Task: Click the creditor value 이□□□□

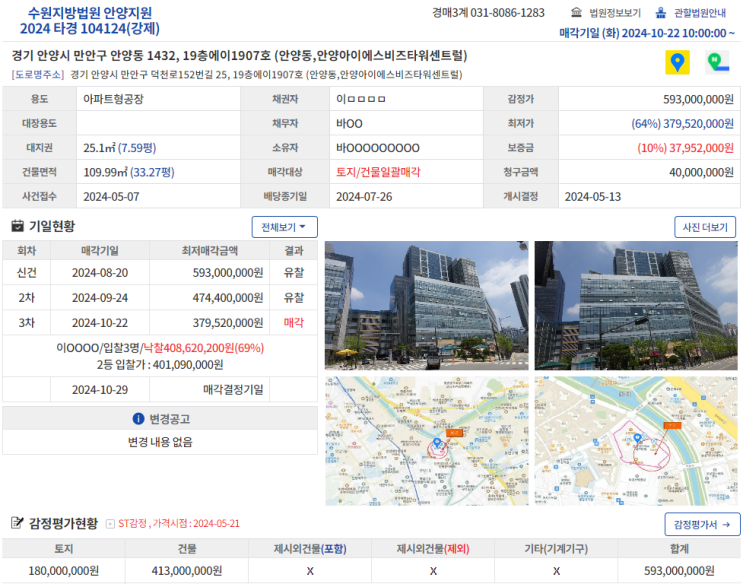Action: (x=361, y=99)
